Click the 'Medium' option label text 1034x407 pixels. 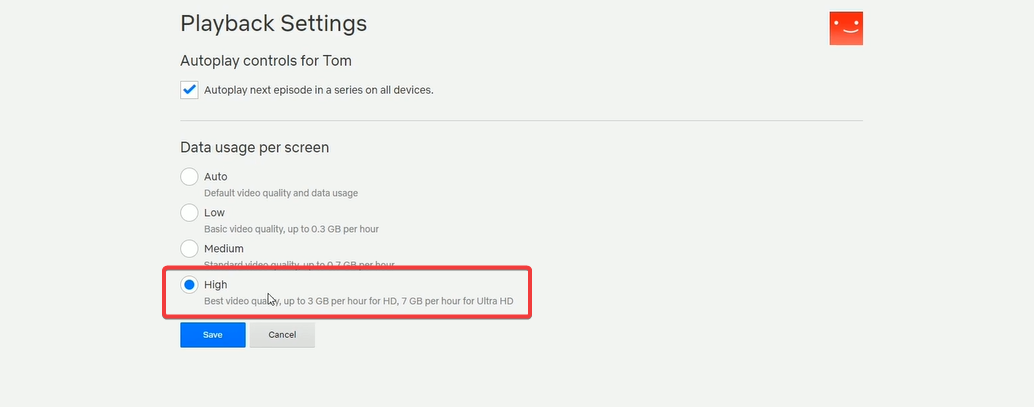tap(223, 248)
